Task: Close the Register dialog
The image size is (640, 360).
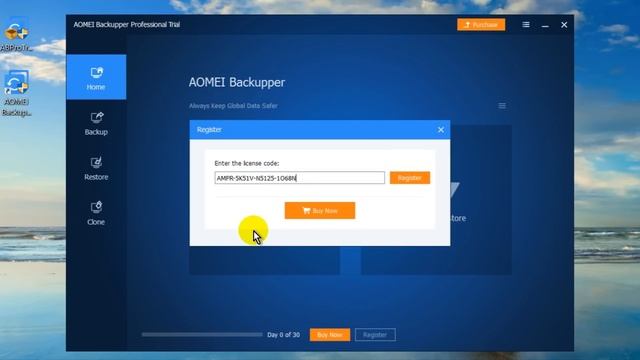Action: point(441,130)
